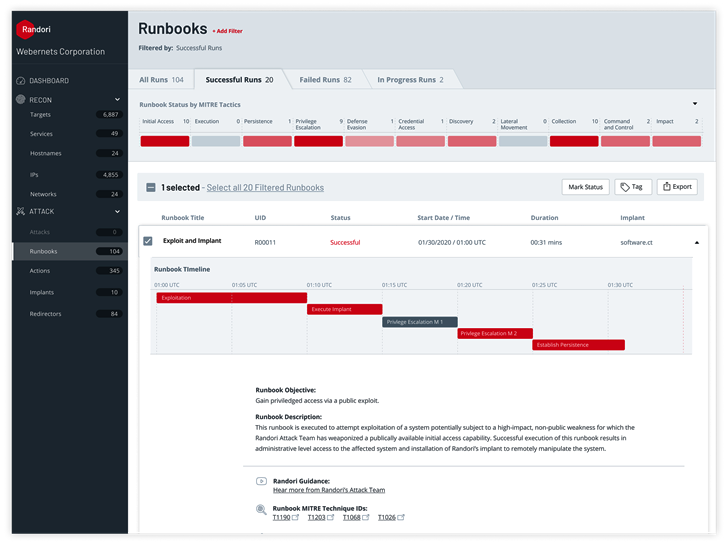Open Actions in the sidebar

pyautogui.click(x=70, y=271)
